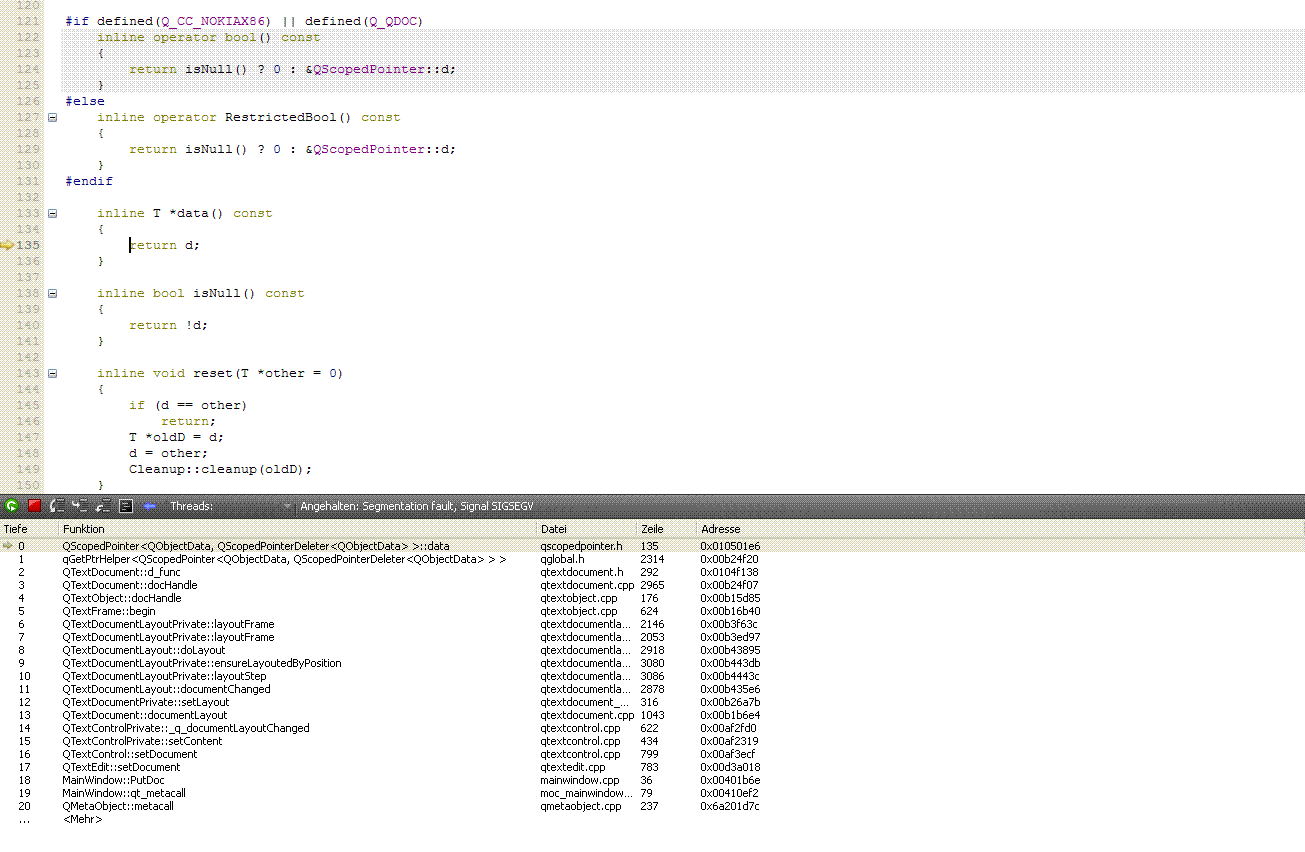1305x852 pixels.
Task: Click line number 121 in gutter
Action: 28,21
